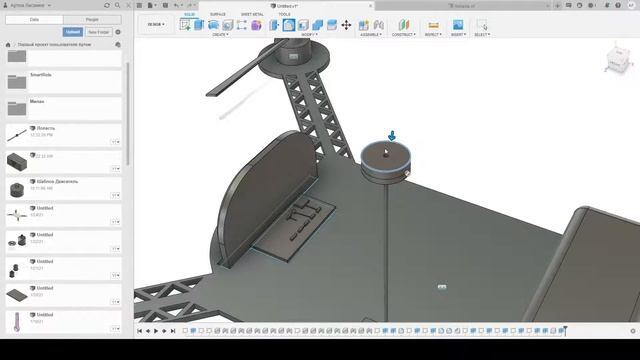Open timeline settings gear
Screen dimensions: 640x360
(633, 331)
